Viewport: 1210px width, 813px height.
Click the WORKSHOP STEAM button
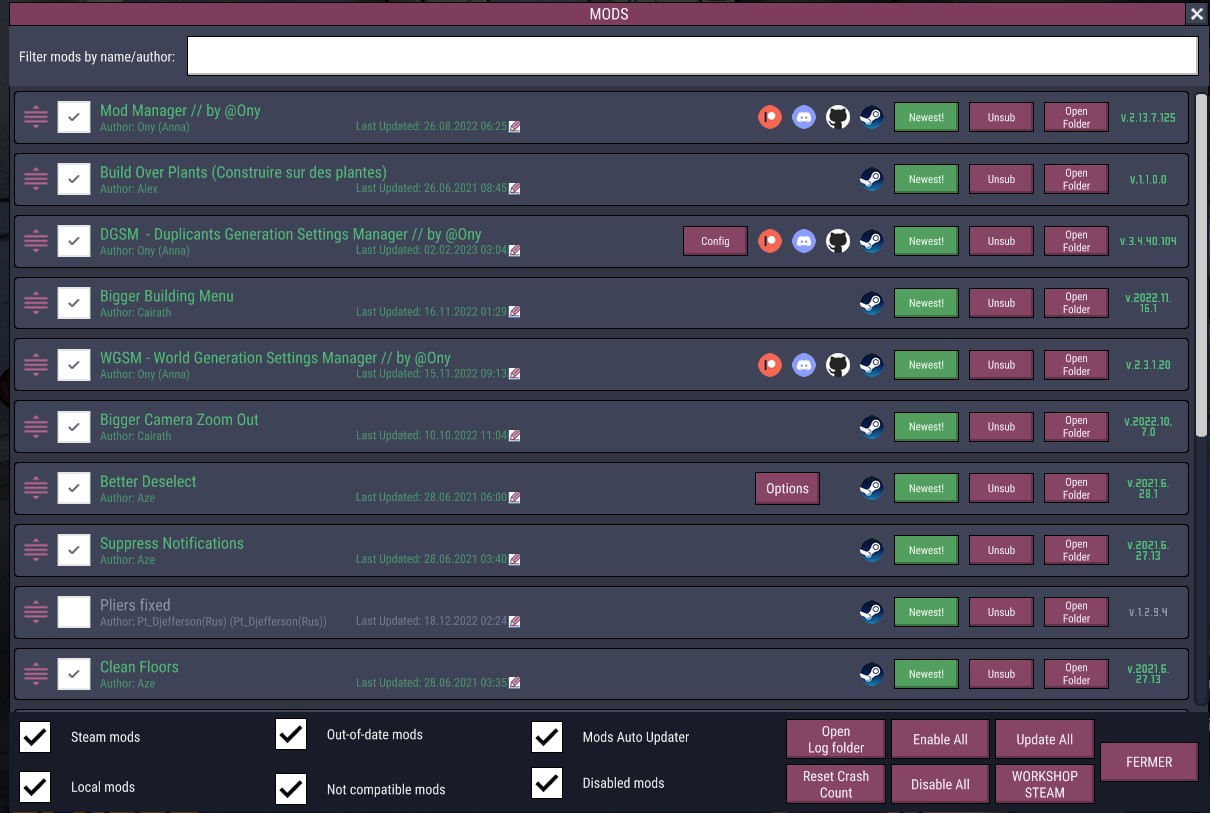[x=1044, y=784]
